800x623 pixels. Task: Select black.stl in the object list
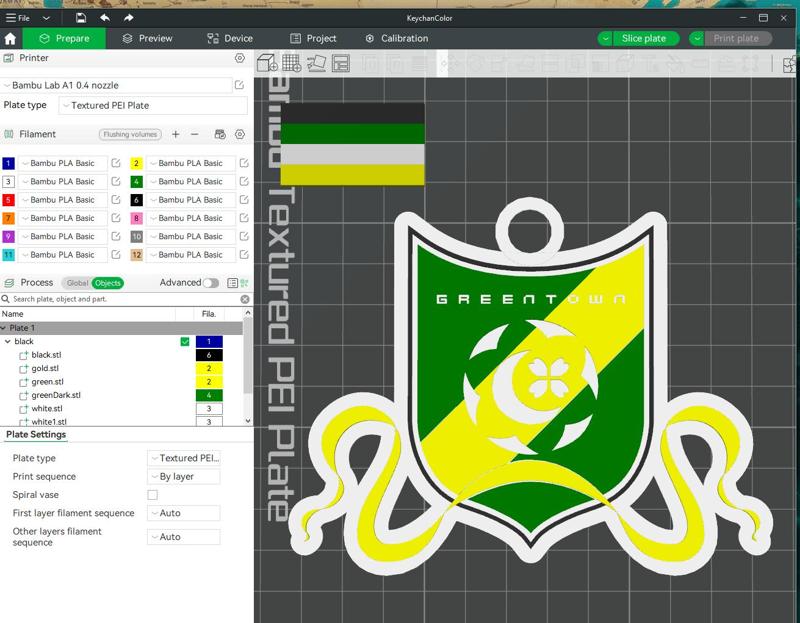coord(46,355)
